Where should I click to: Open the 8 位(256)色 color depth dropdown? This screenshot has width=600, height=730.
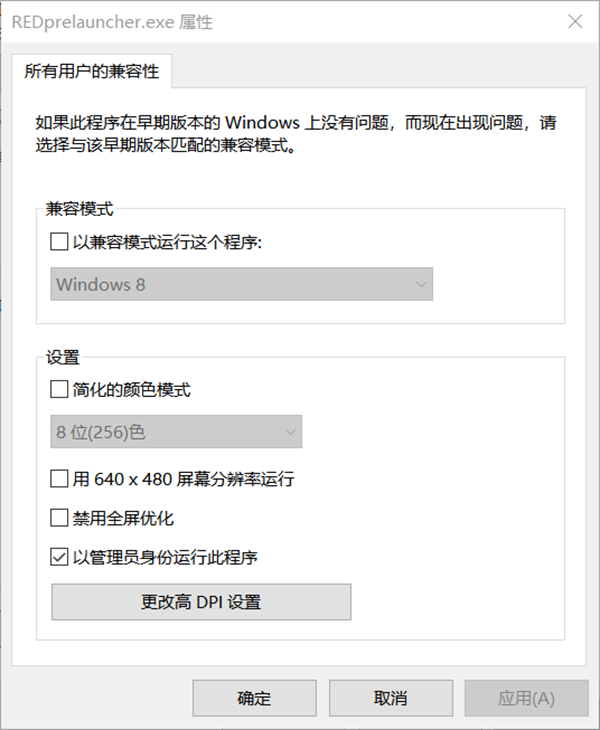176,432
